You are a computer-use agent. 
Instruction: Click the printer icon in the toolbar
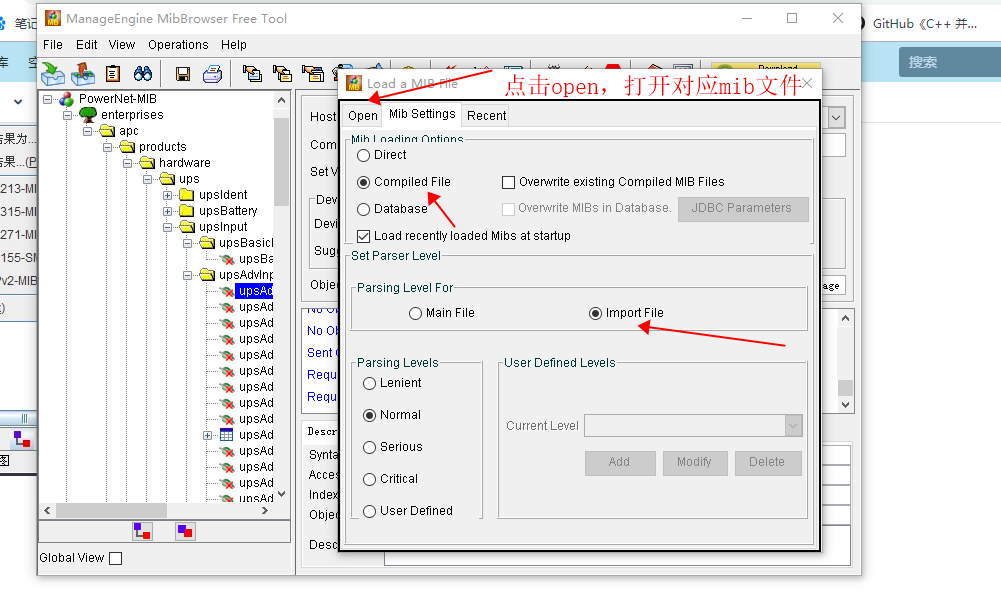[213, 74]
